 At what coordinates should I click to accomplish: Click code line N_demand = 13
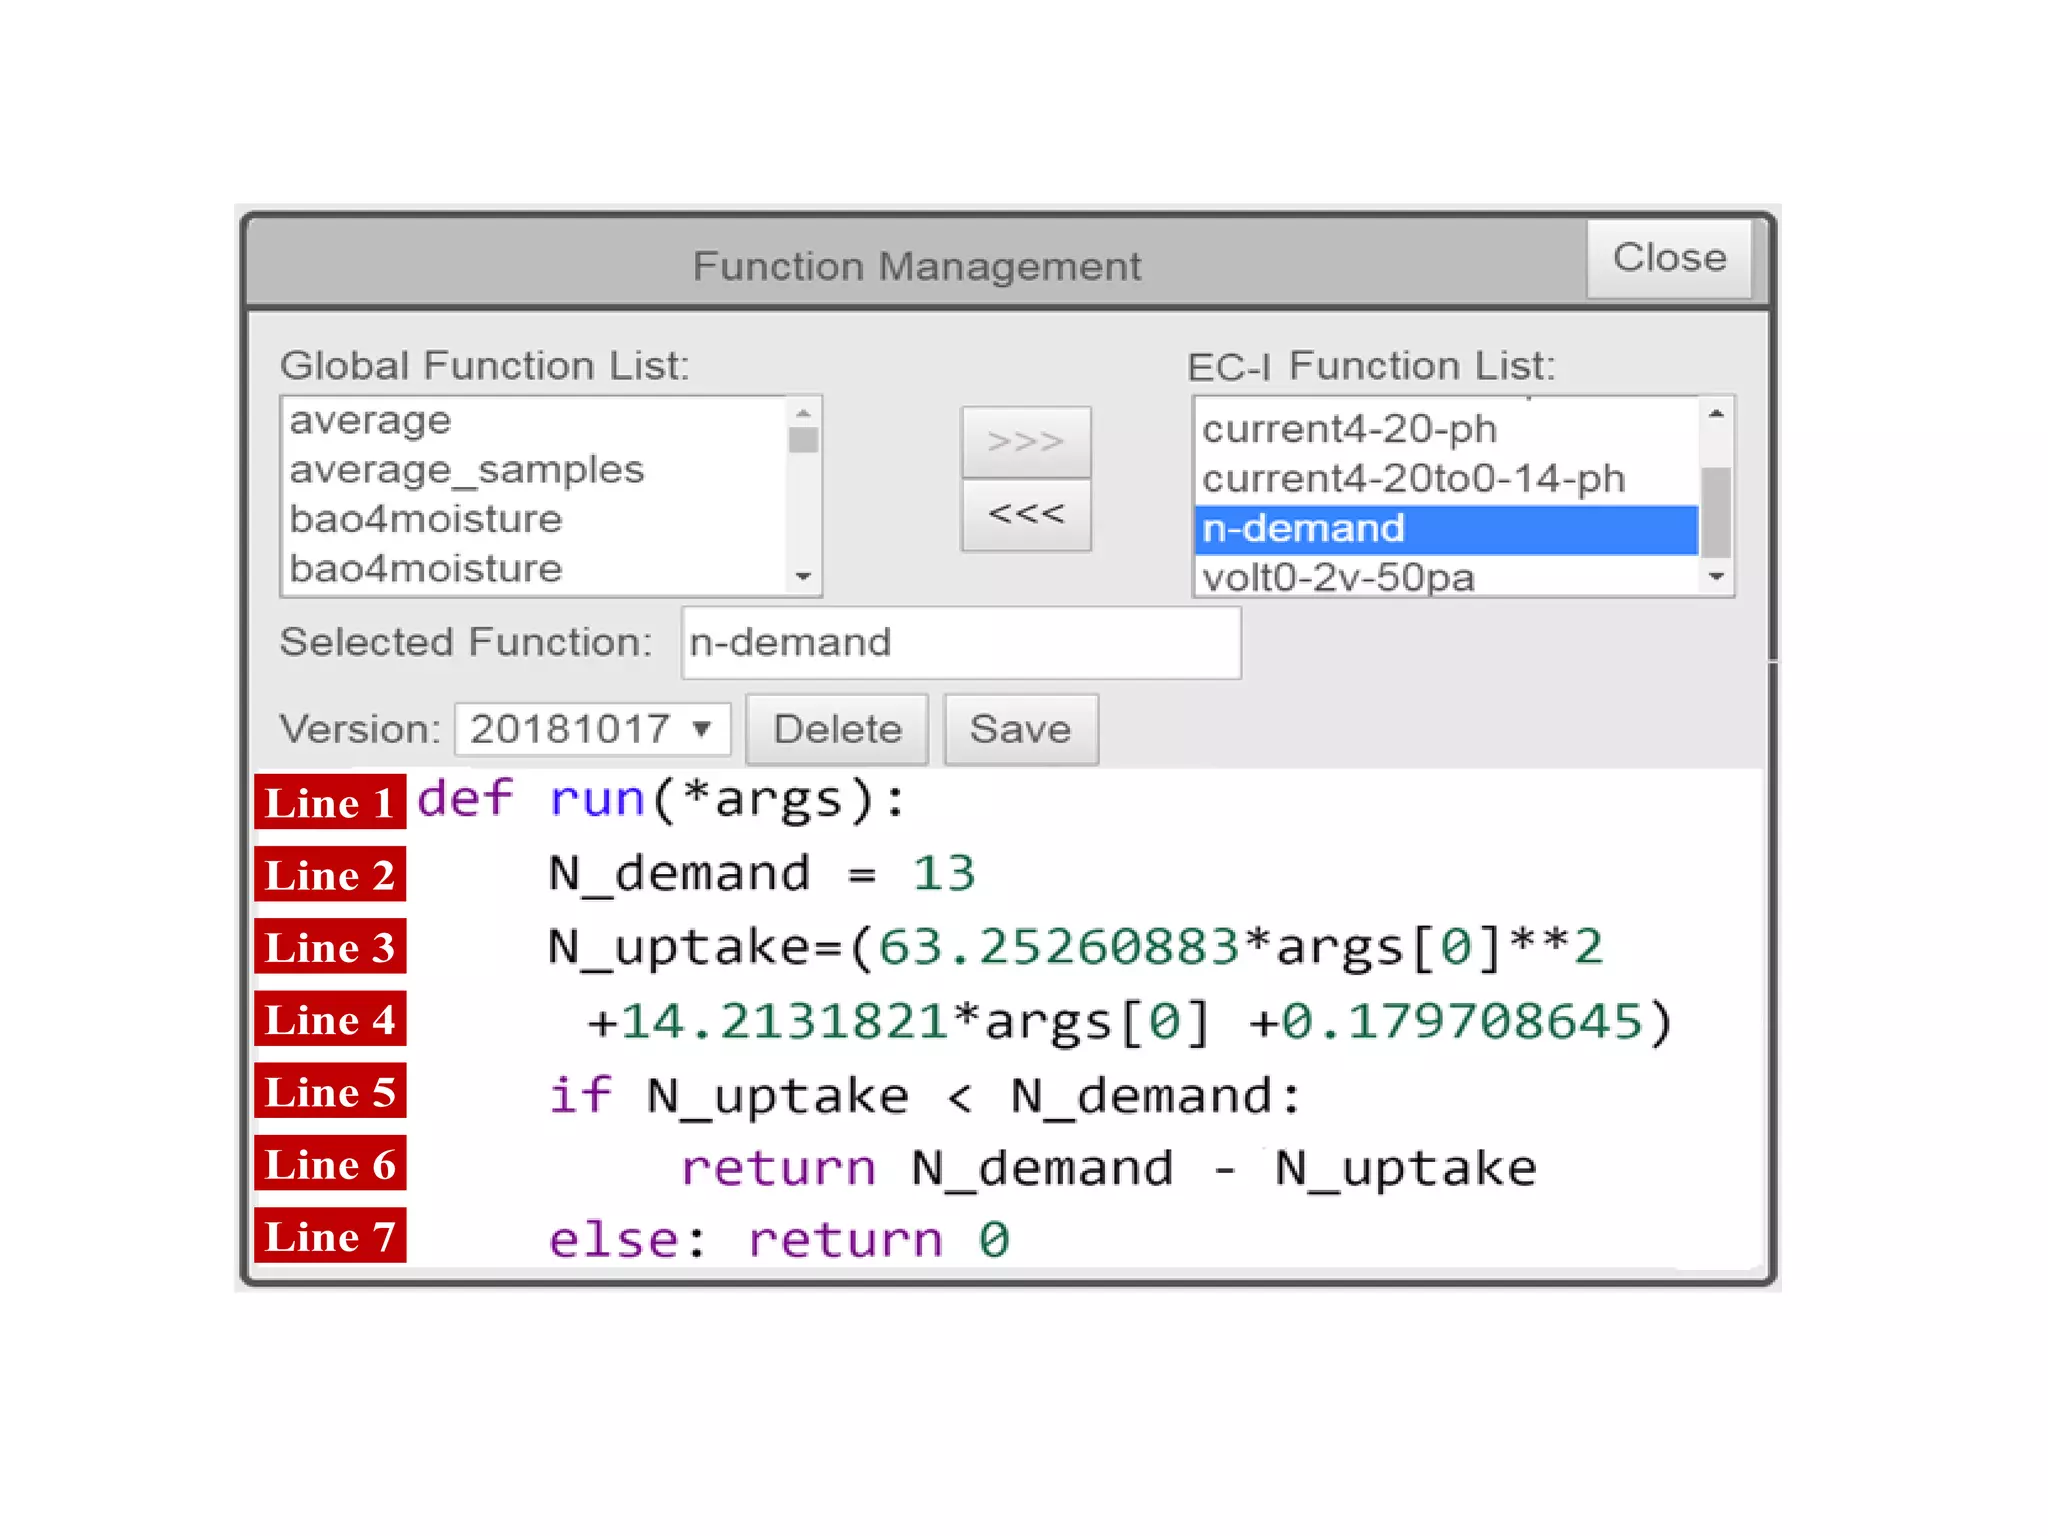(762, 874)
